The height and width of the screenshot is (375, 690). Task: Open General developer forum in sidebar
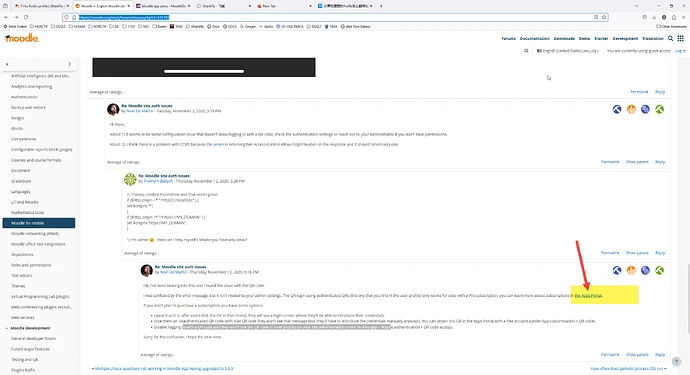click(x=33, y=339)
